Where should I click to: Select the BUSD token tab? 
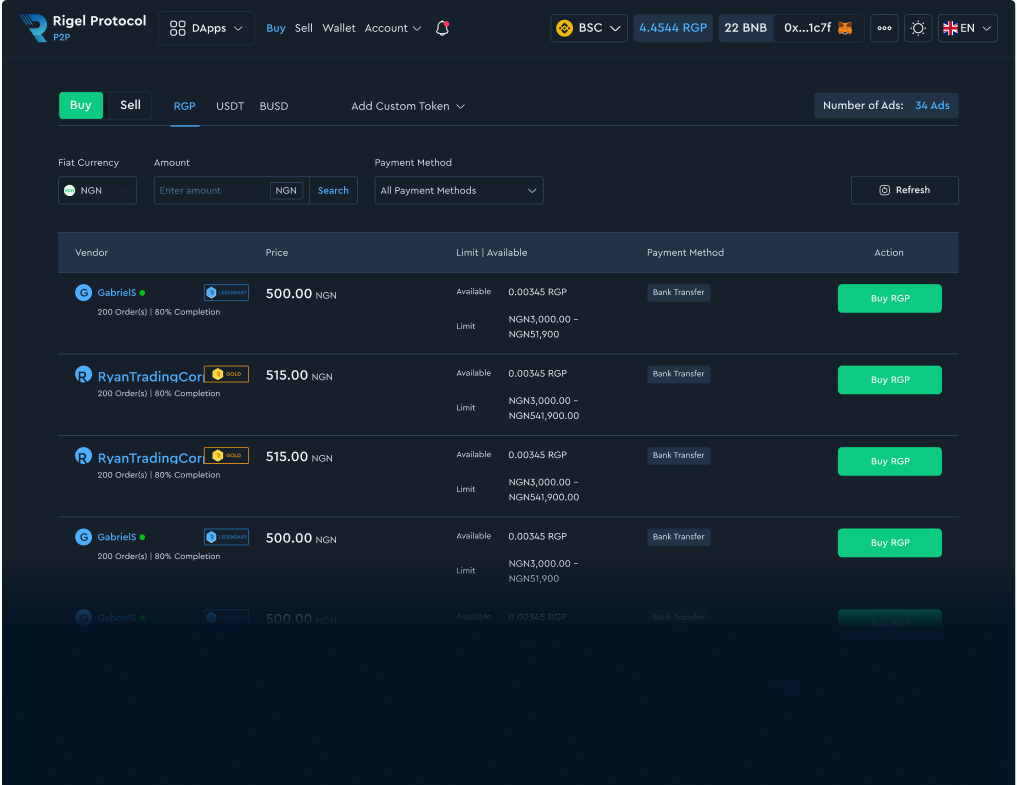[x=274, y=106]
